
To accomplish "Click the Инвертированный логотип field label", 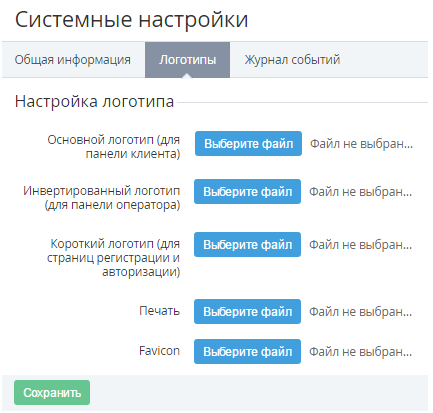I will click(x=102, y=198).
